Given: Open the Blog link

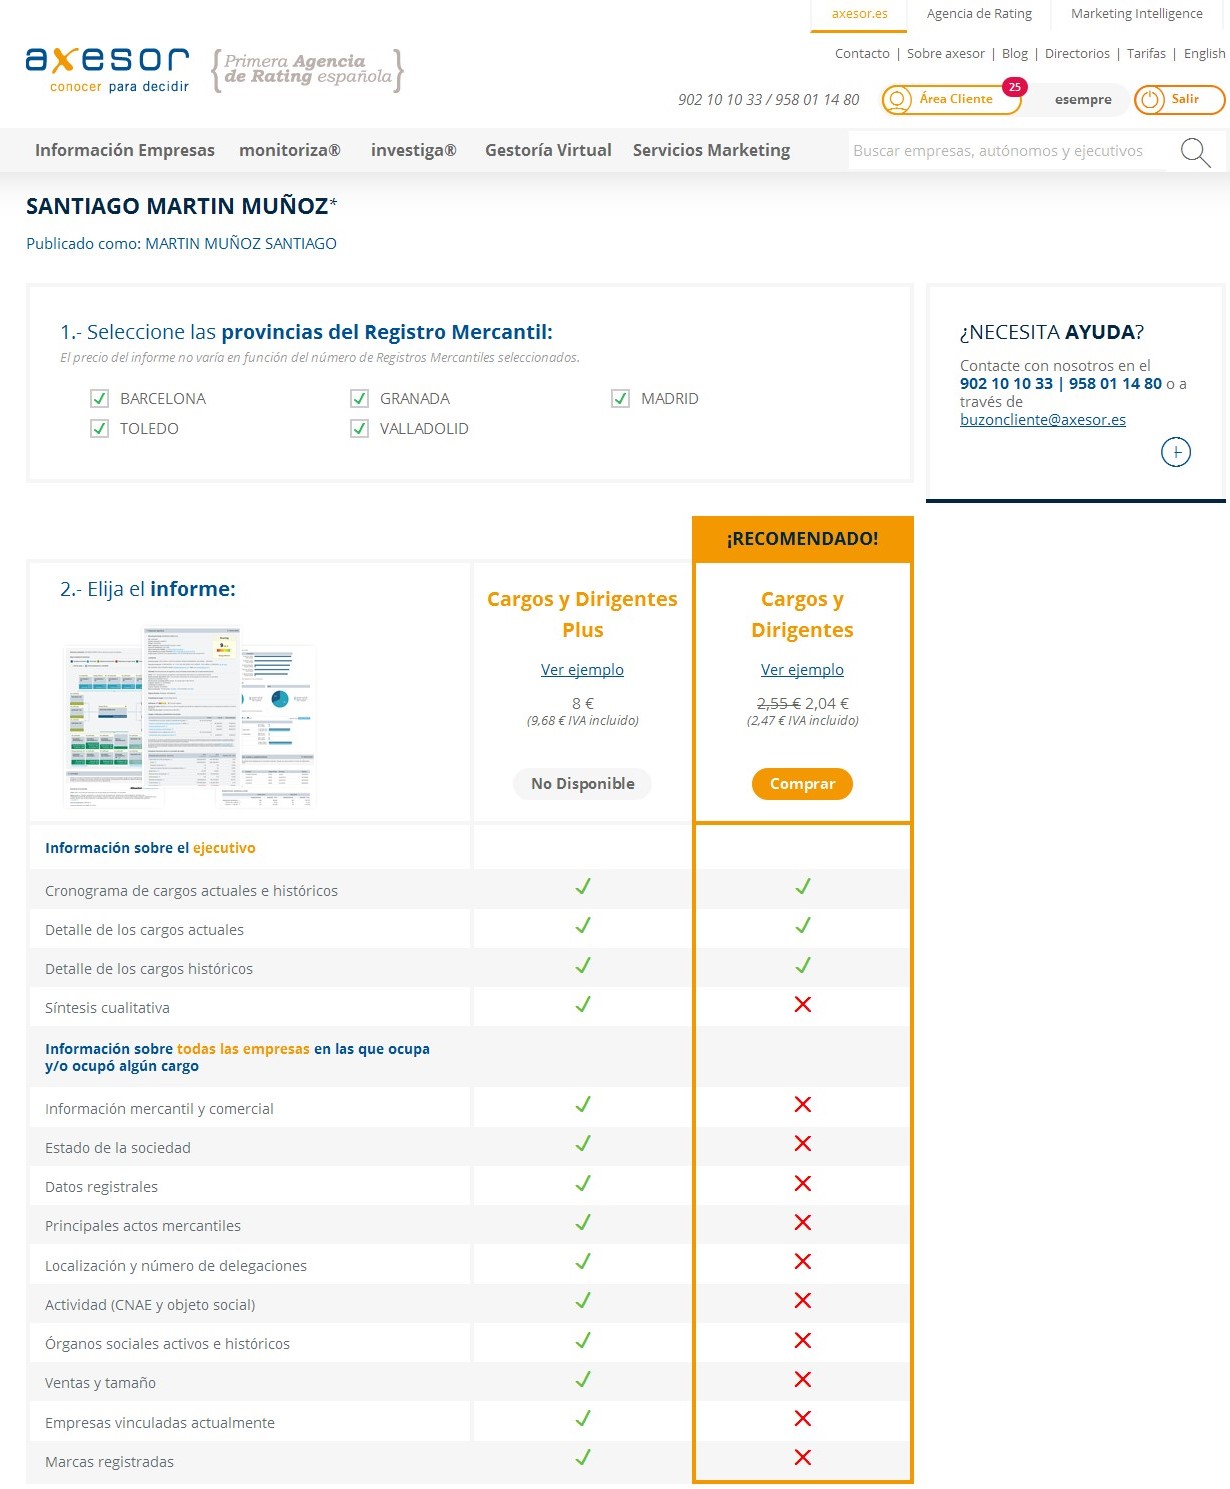Looking at the screenshot, I should coord(1015,54).
